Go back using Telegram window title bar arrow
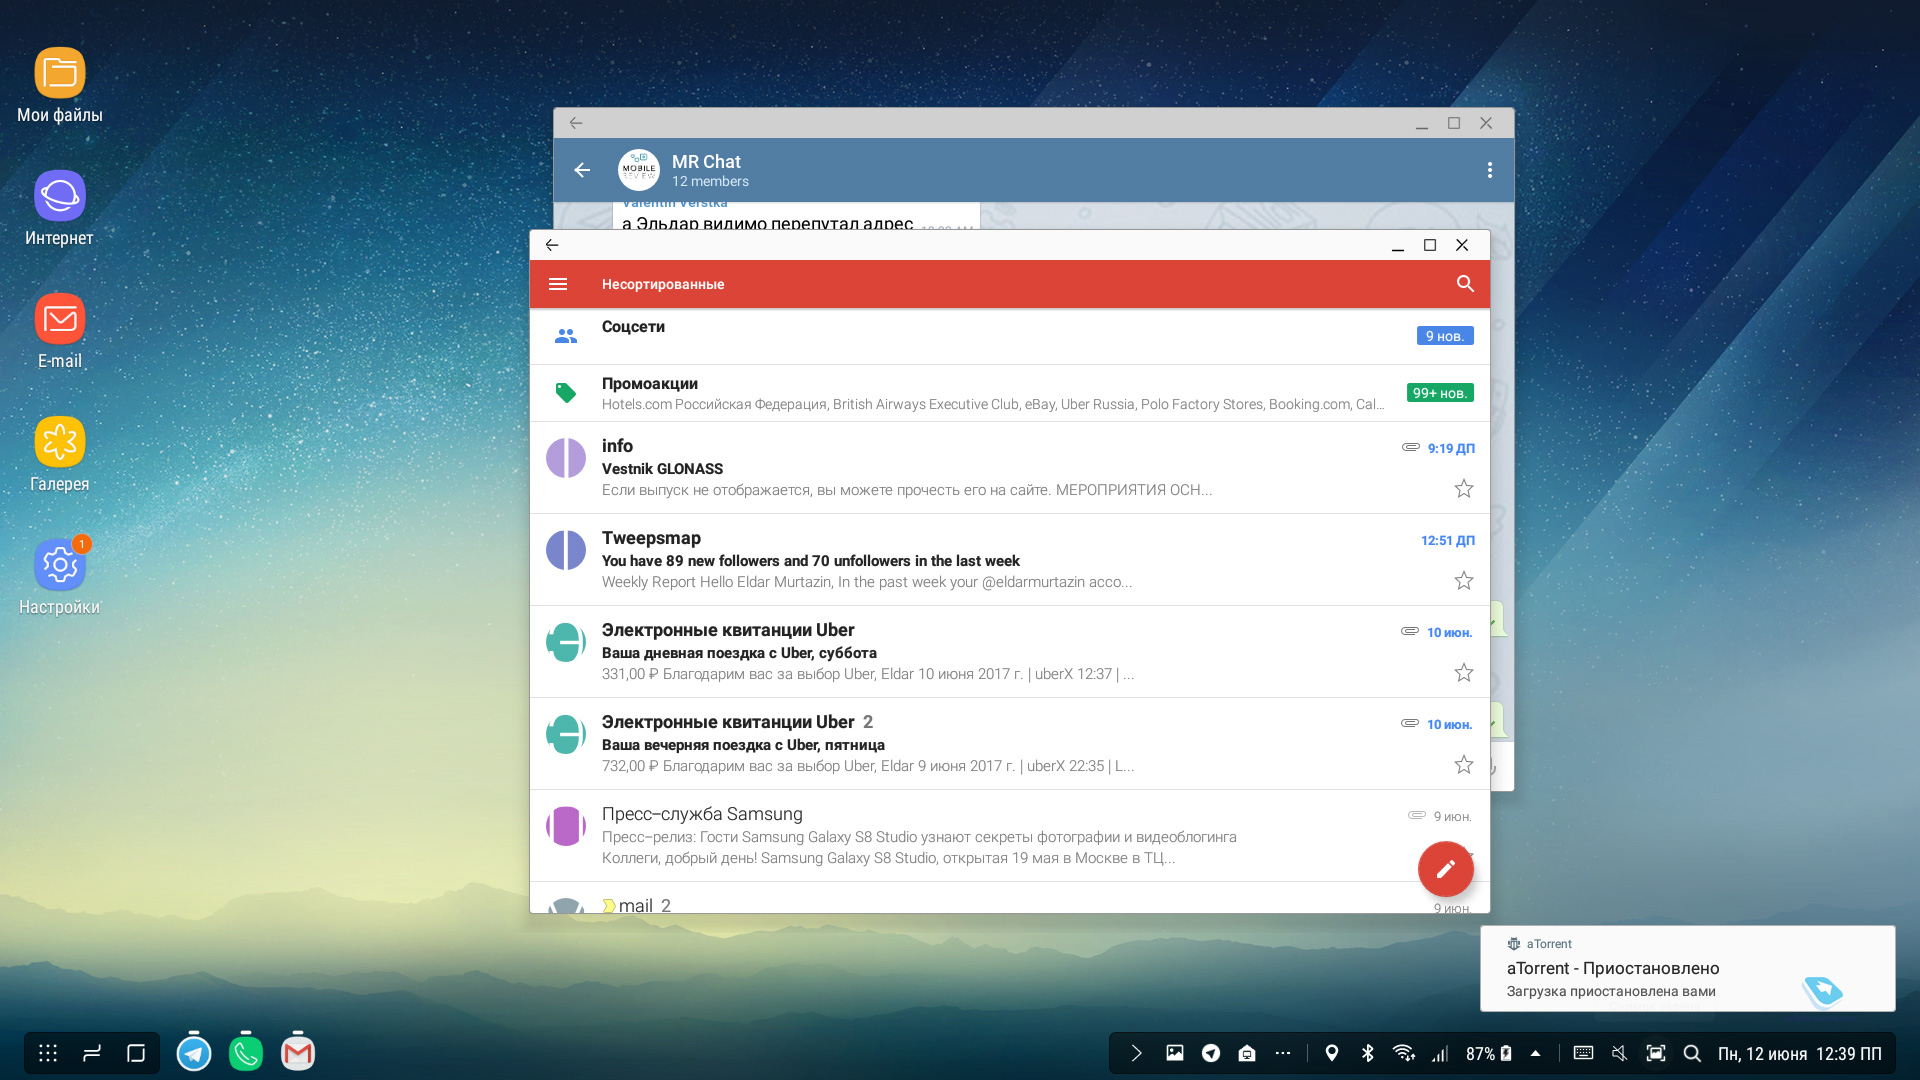The width and height of the screenshot is (1920, 1080). 576,123
